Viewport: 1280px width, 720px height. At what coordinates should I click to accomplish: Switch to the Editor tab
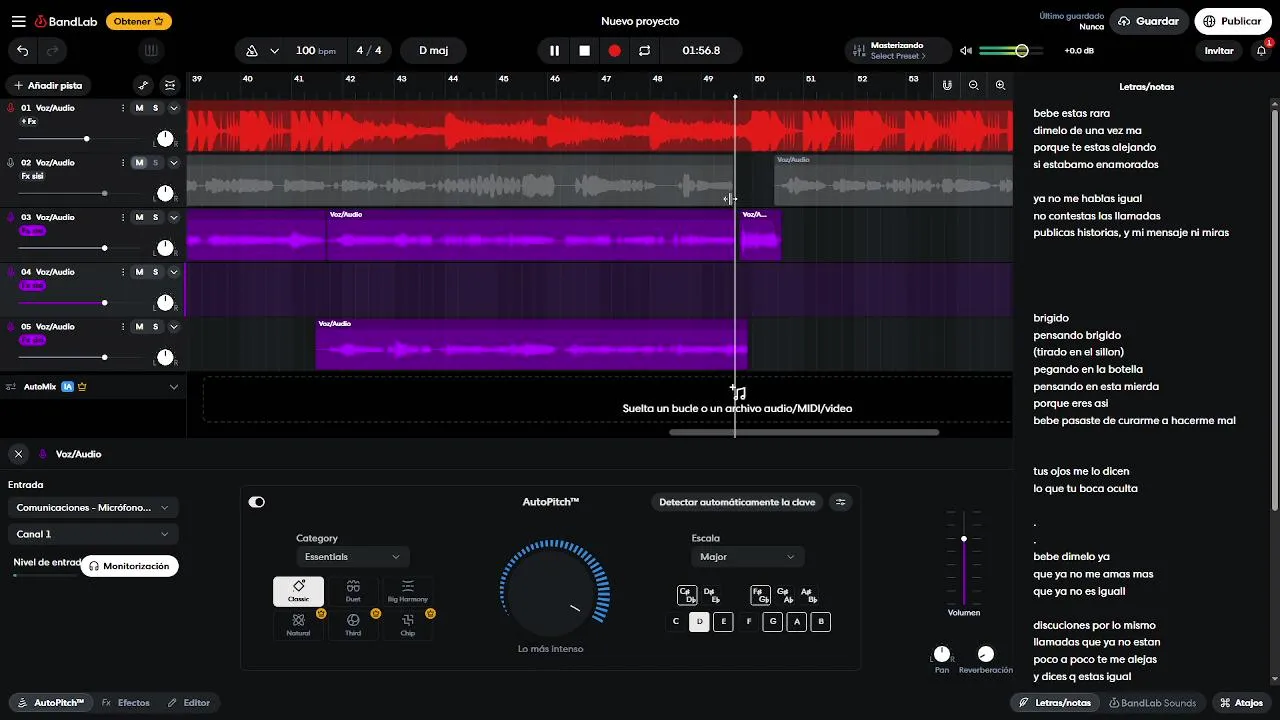(x=189, y=703)
